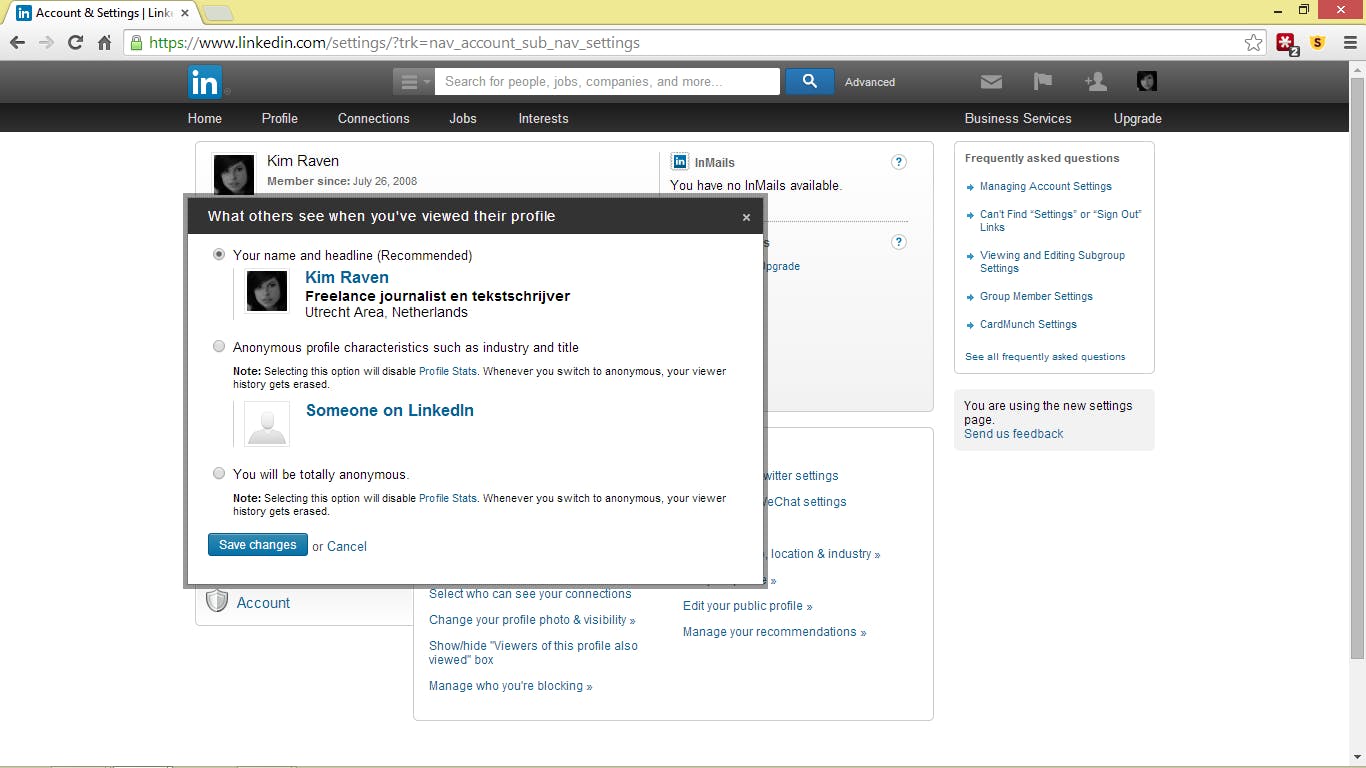
Task: Click 'Manage who you're blocking' link
Action: click(x=511, y=686)
